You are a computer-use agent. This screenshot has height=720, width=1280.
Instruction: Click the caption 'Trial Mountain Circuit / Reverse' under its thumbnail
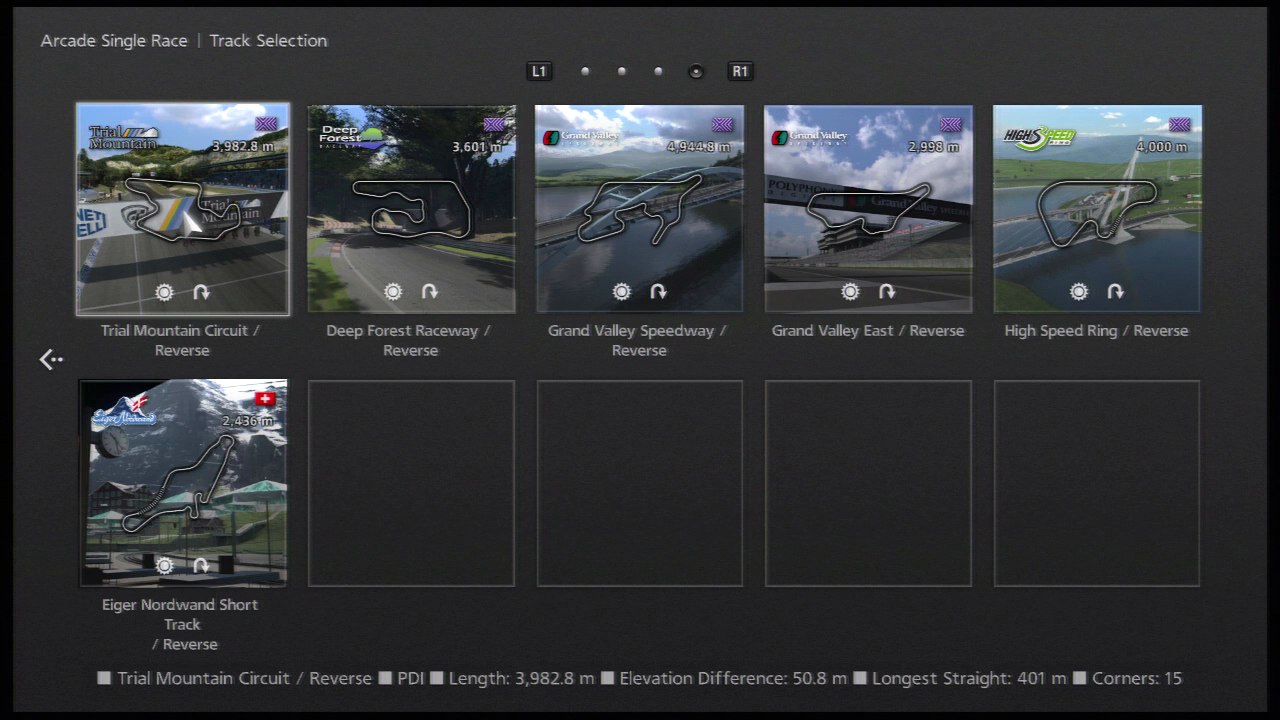[x=181, y=340]
